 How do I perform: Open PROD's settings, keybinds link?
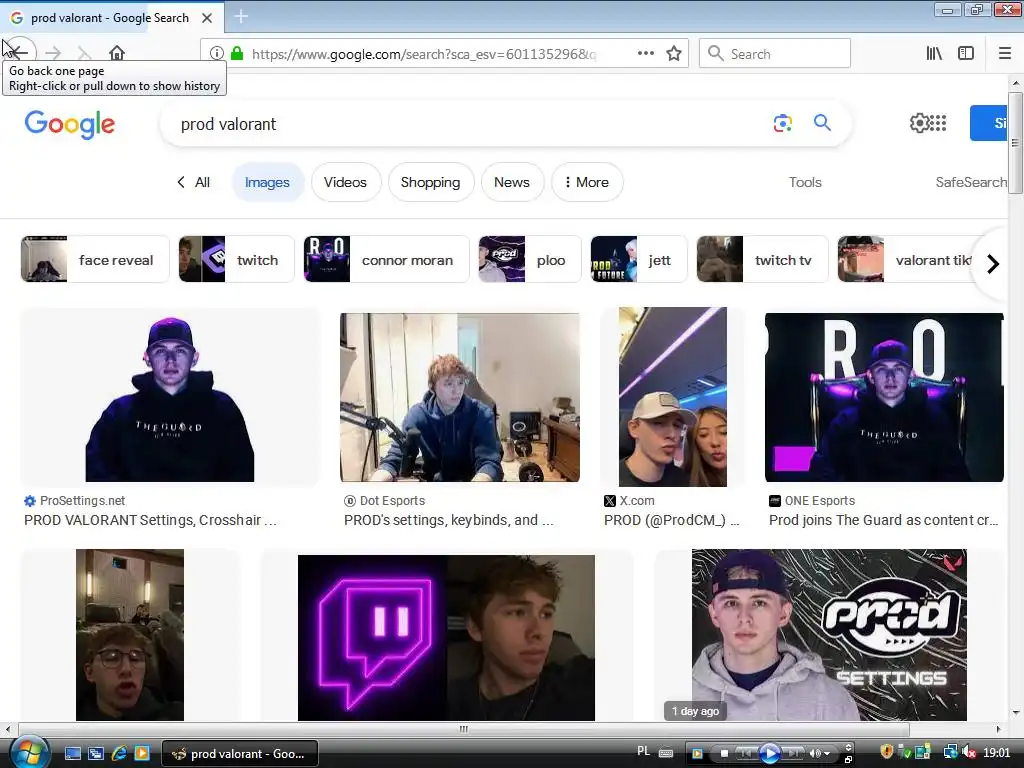(449, 520)
